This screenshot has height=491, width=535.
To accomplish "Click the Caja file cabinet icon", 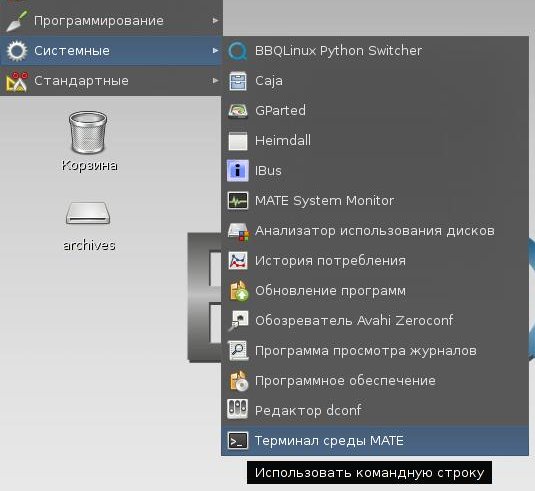I will click(237, 81).
